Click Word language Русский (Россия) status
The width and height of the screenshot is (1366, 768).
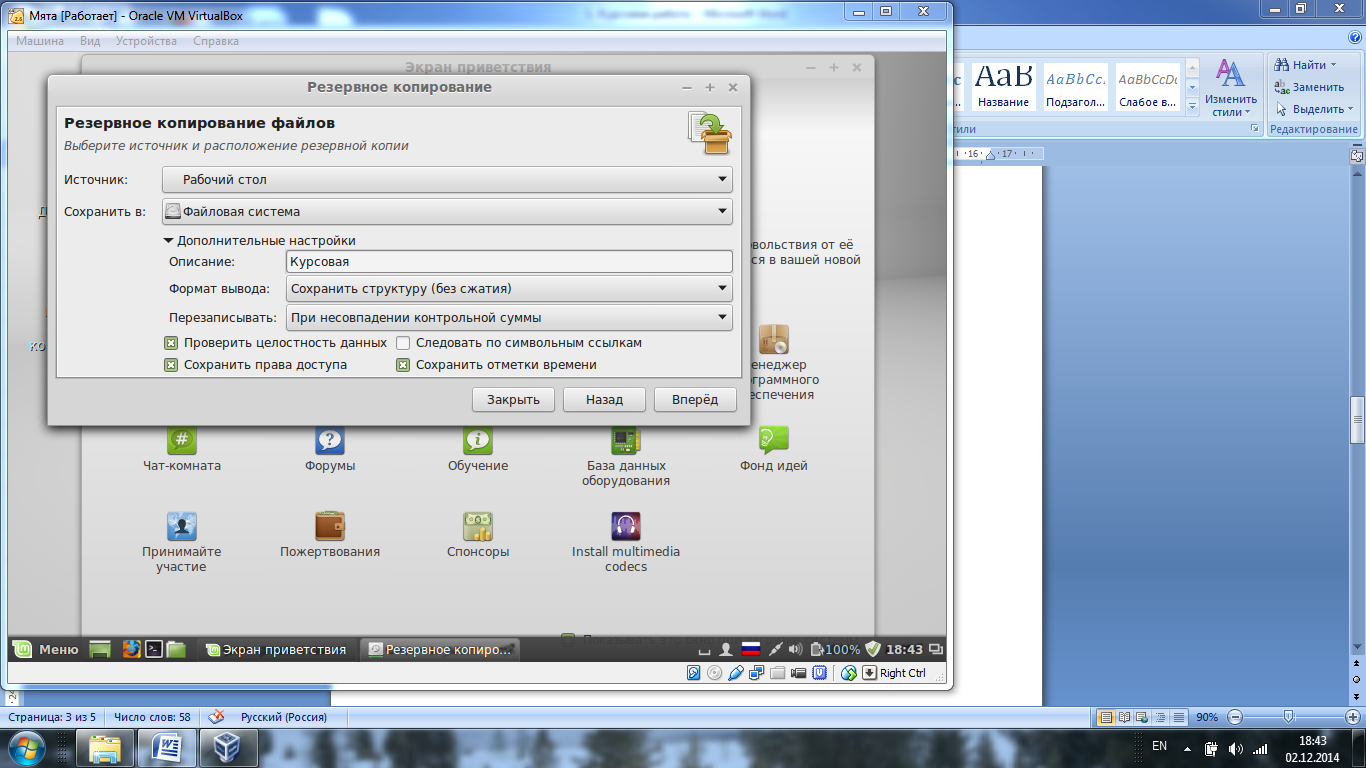pos(283,717)
